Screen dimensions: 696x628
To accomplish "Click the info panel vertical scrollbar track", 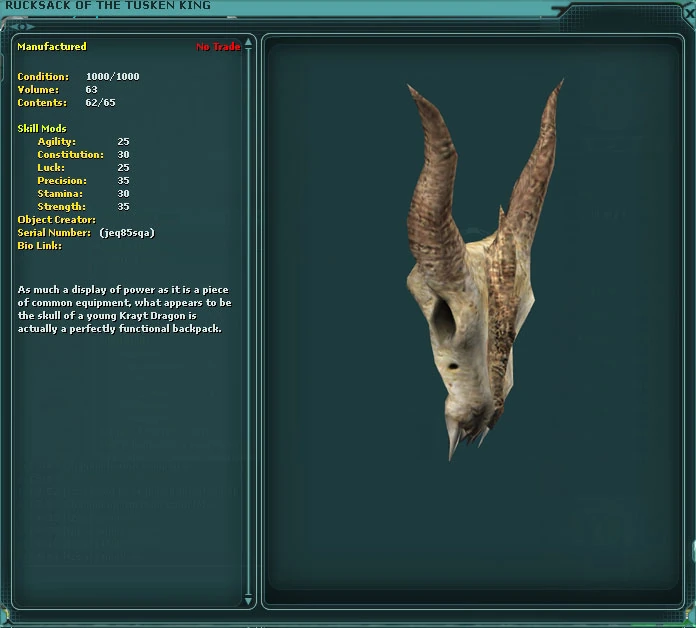I will pos(249,320).
